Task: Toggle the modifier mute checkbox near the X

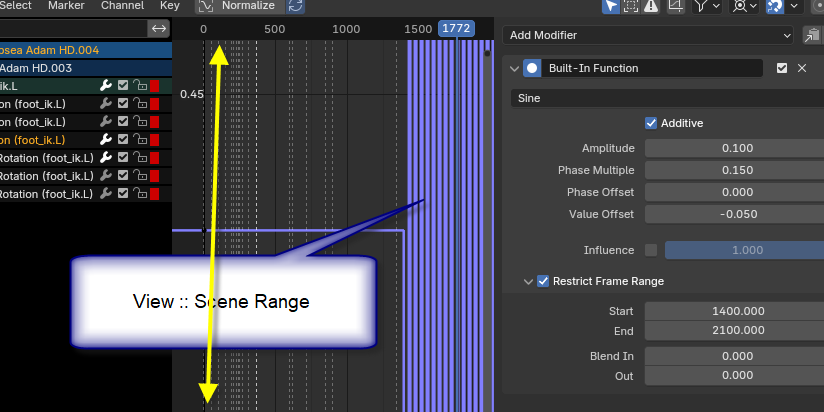Action: pyautogui.click(x=782, y=68)
